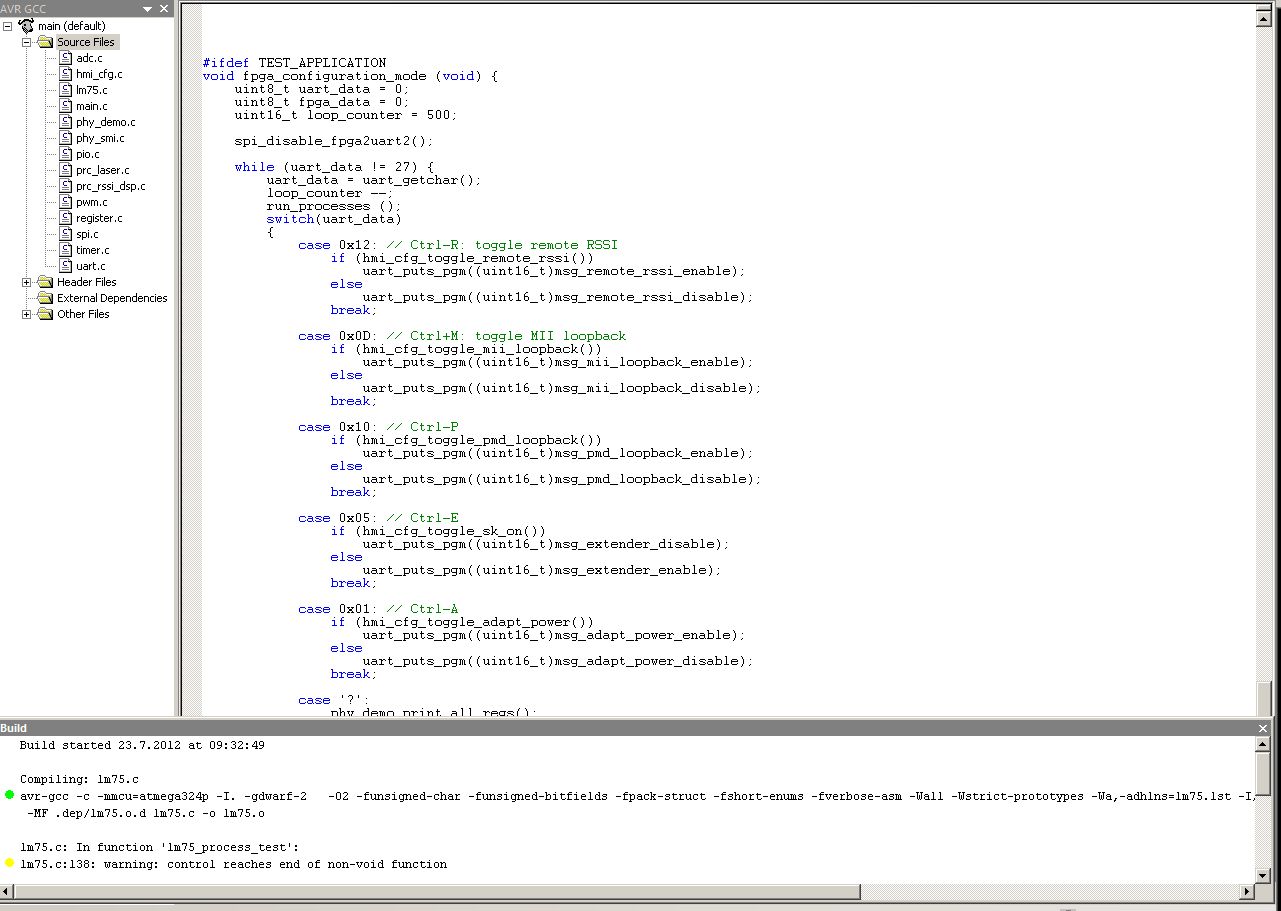Image resolution: width=1281 pixels, height=911 pixels.
Task: Select the phy_smi.c file icon
Action: (x=66, y=138)
